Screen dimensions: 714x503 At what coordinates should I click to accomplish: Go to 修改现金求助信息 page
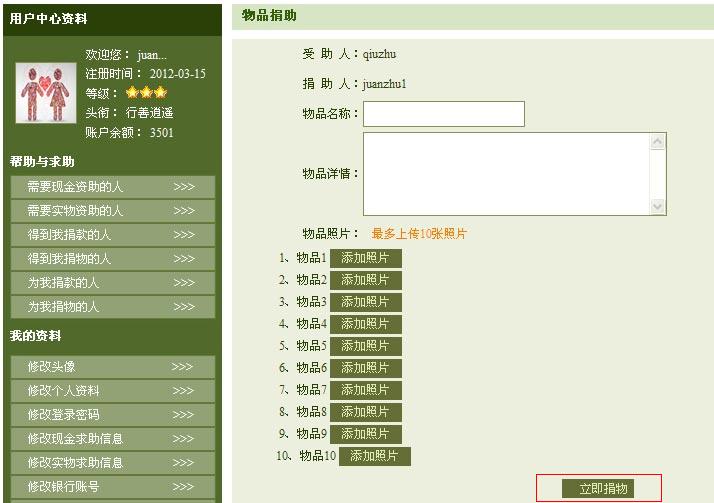coord(112,439)
